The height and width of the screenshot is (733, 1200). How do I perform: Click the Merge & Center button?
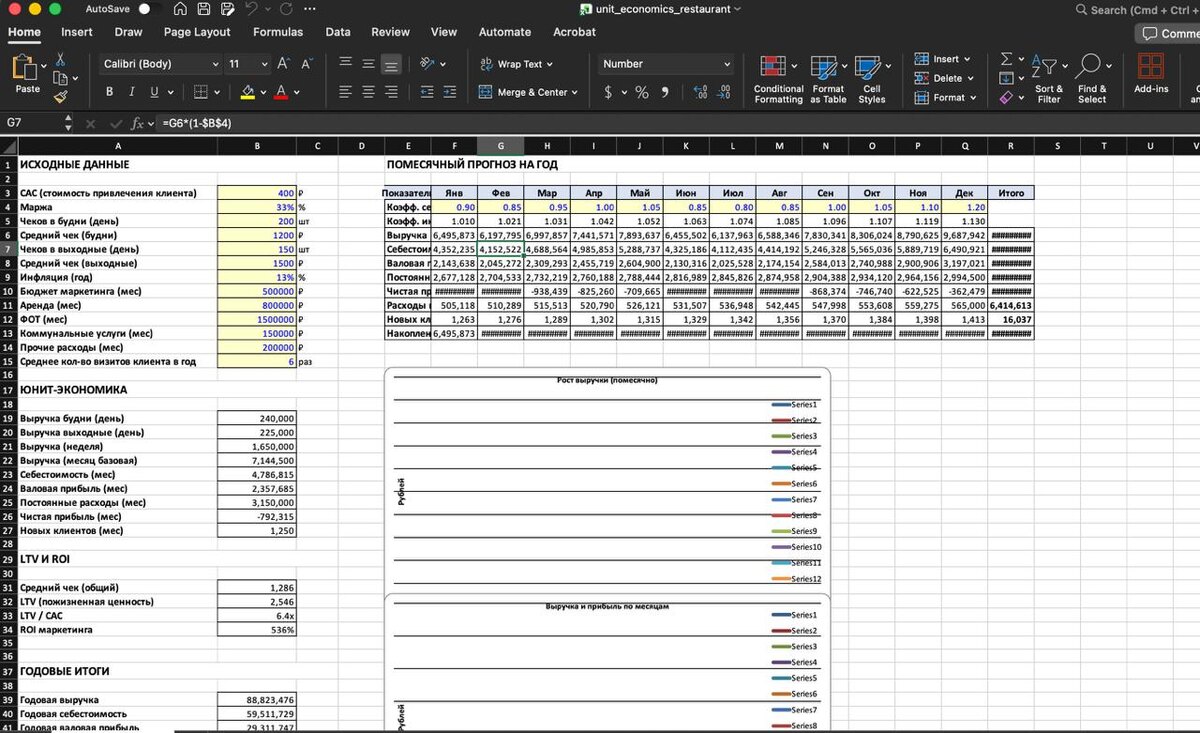[x=522, y=92]
